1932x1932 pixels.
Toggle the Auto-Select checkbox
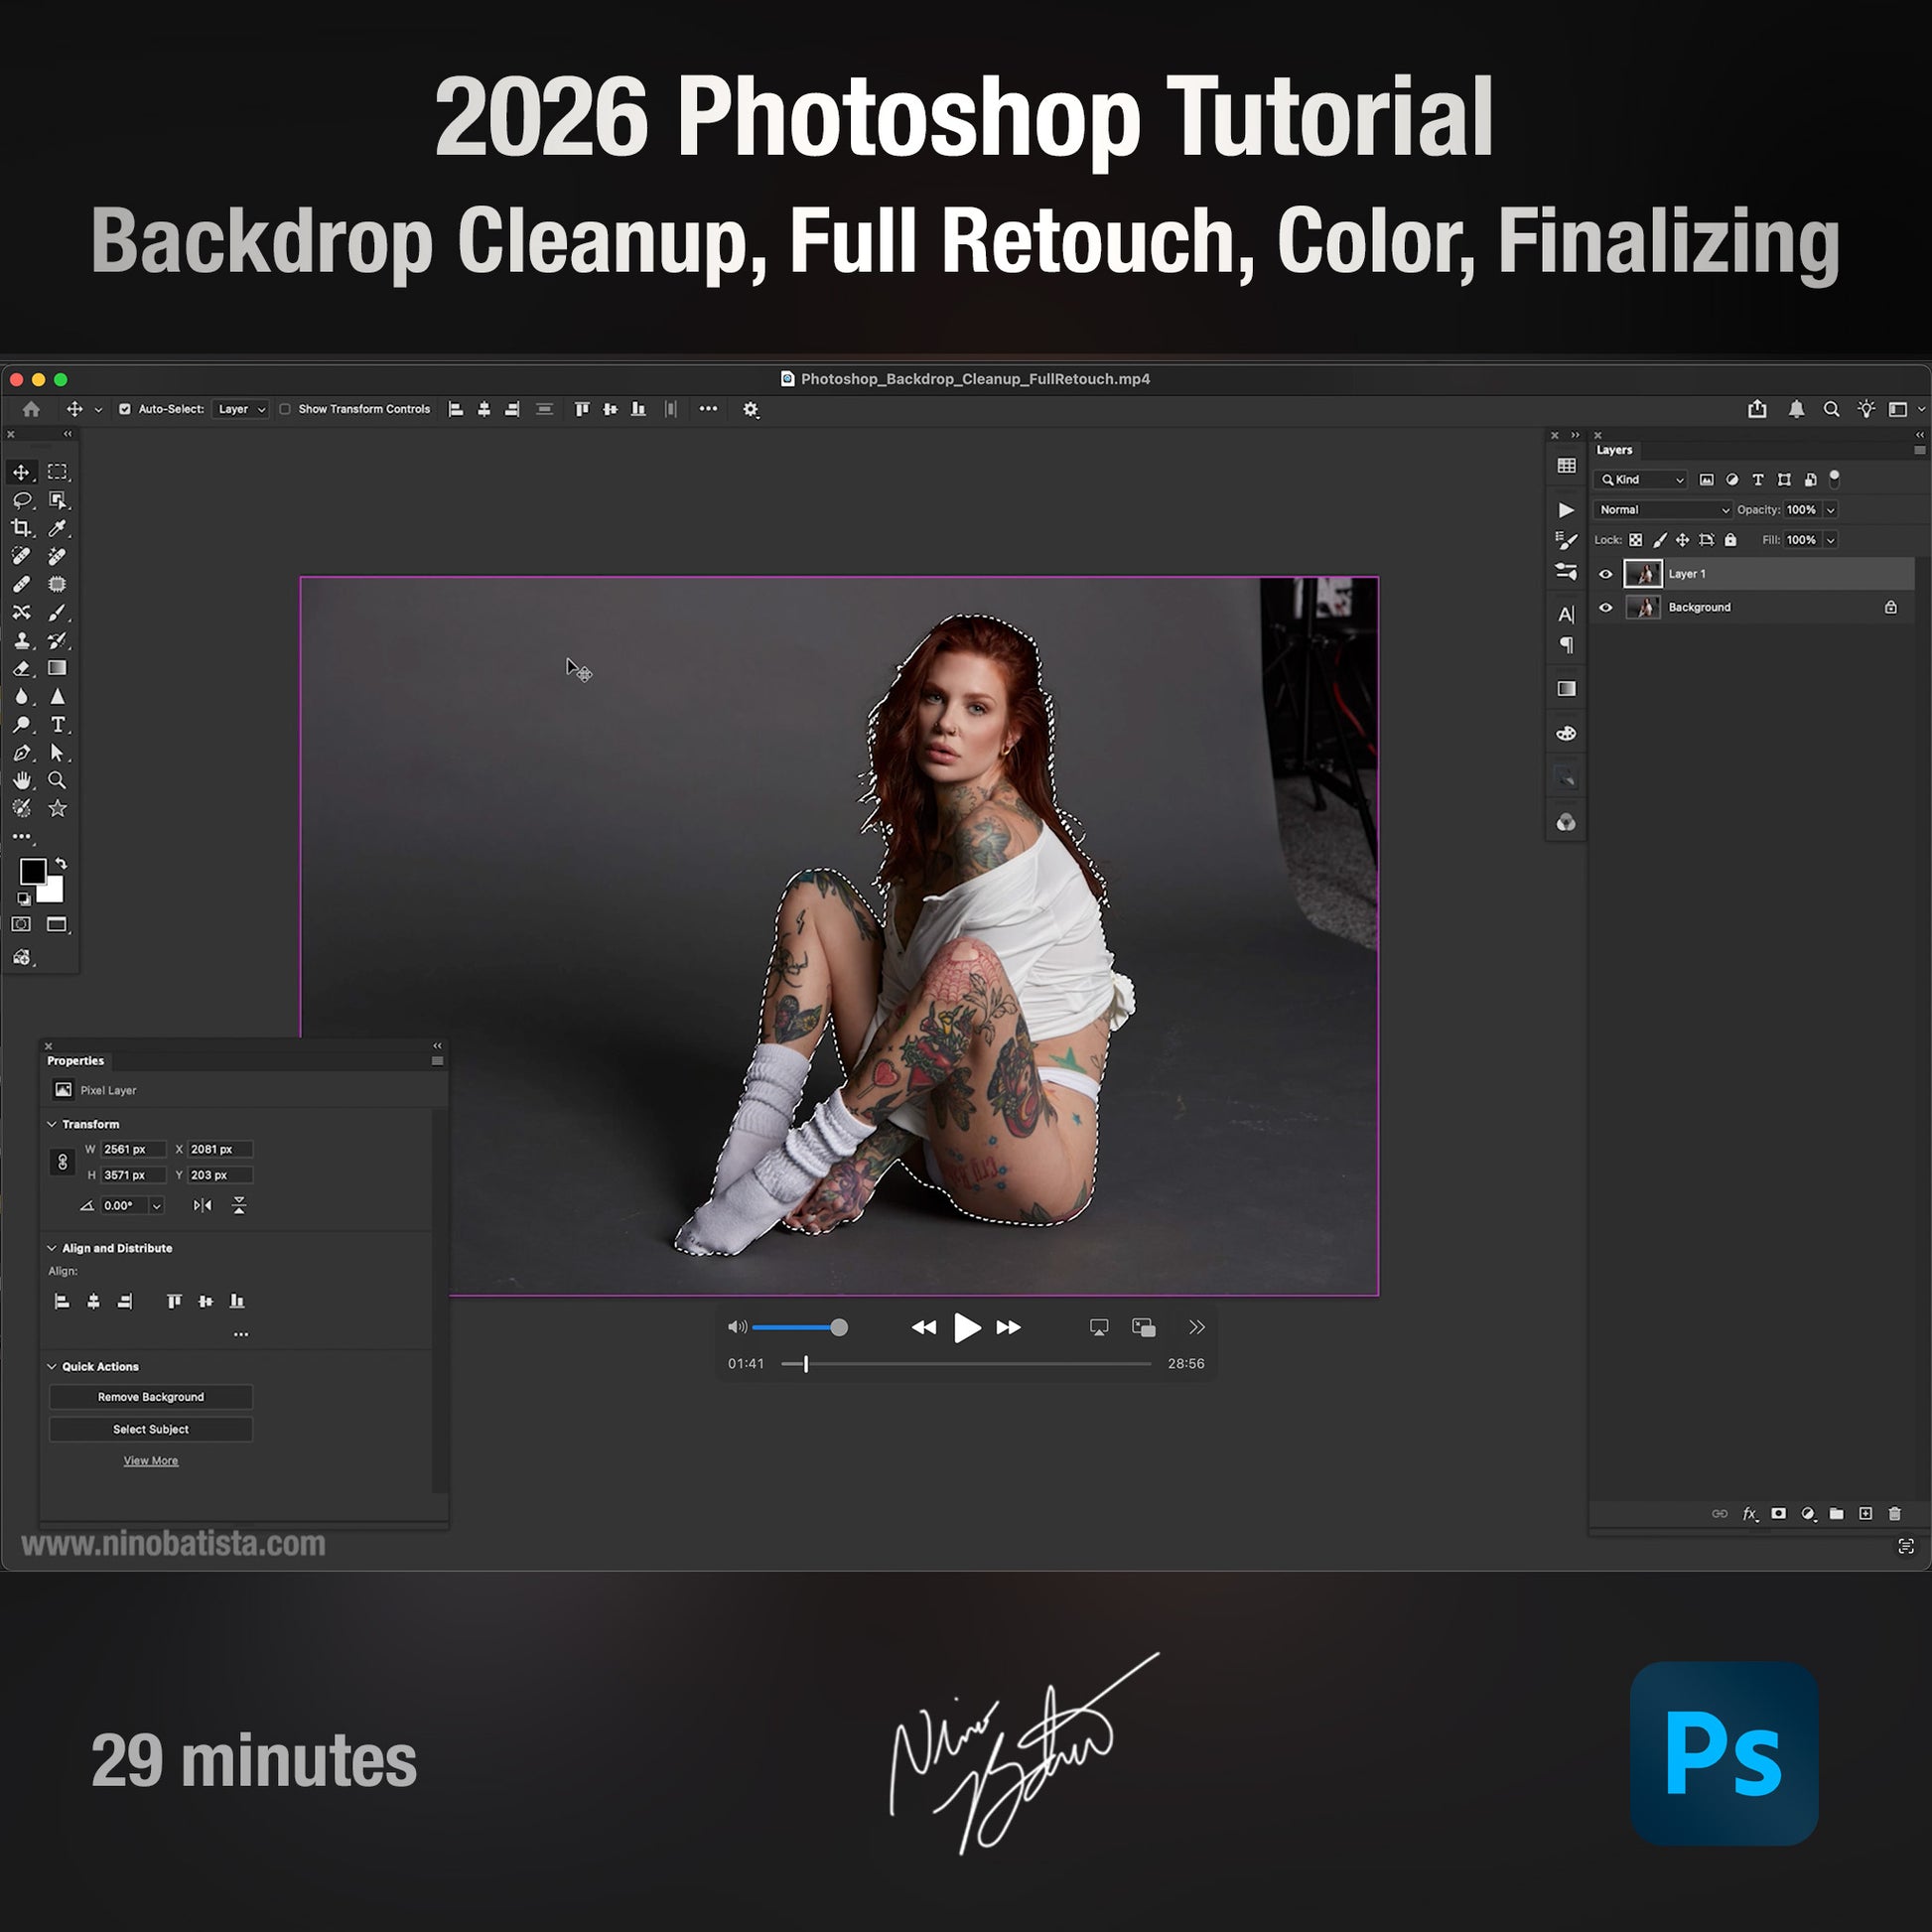click(125, 409)
